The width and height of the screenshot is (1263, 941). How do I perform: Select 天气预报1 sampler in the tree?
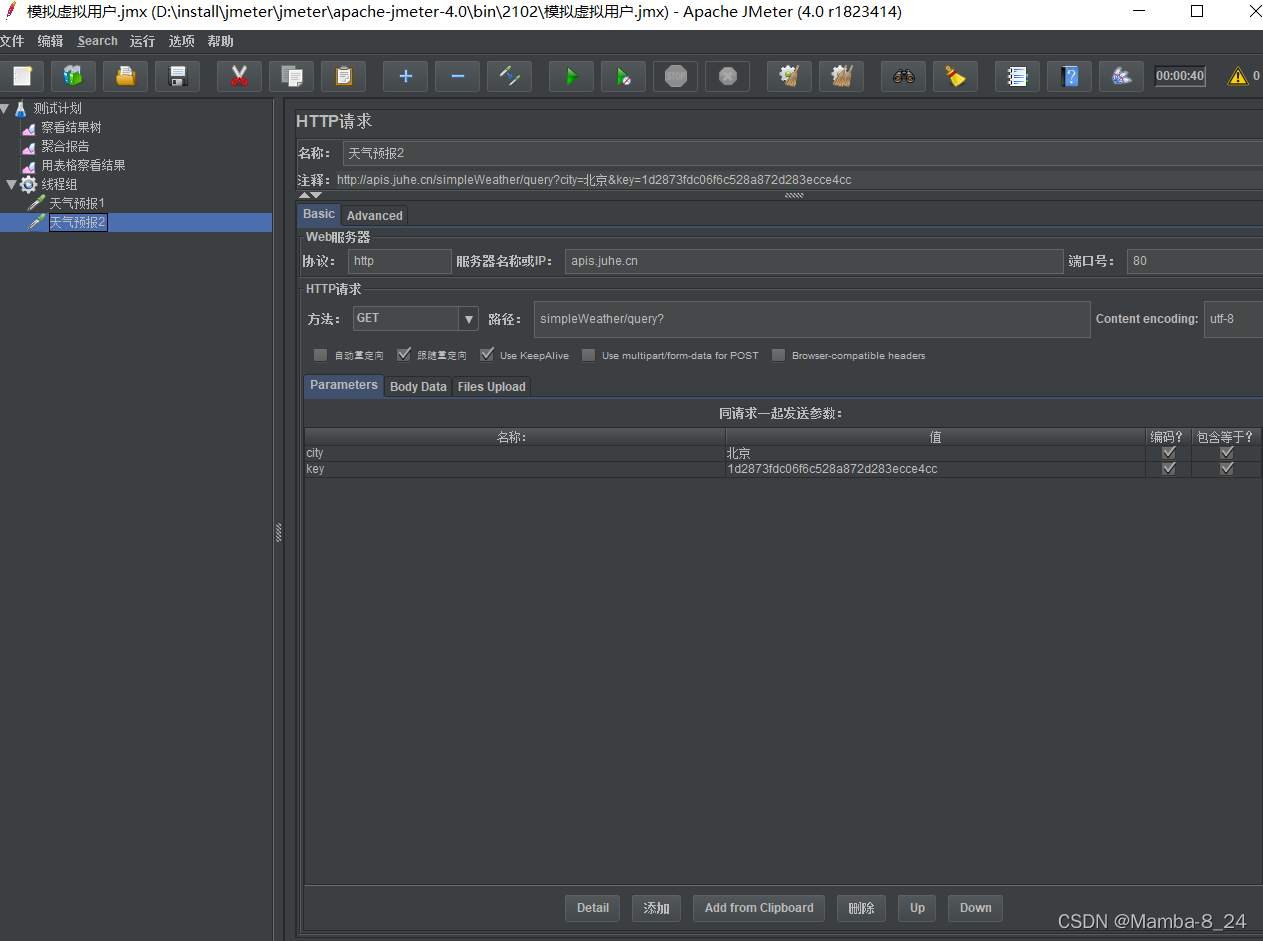click(x=77, y=203)
